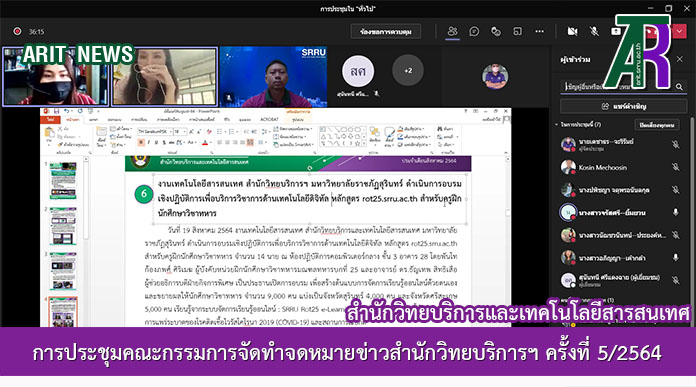Toggle the microphone mute button in toolbar
Image resolution: width=696 pixels, height=387 pixels.
tap(594, 31)
